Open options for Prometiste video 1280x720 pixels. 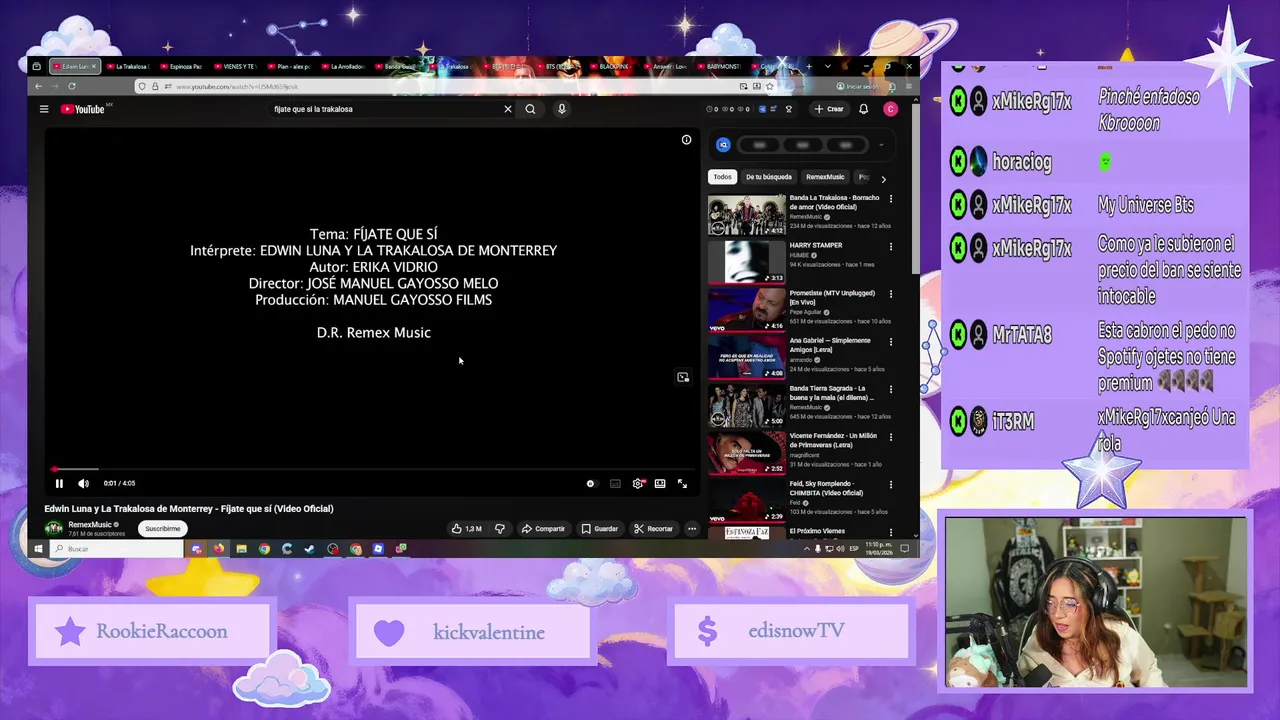point(891,294)
